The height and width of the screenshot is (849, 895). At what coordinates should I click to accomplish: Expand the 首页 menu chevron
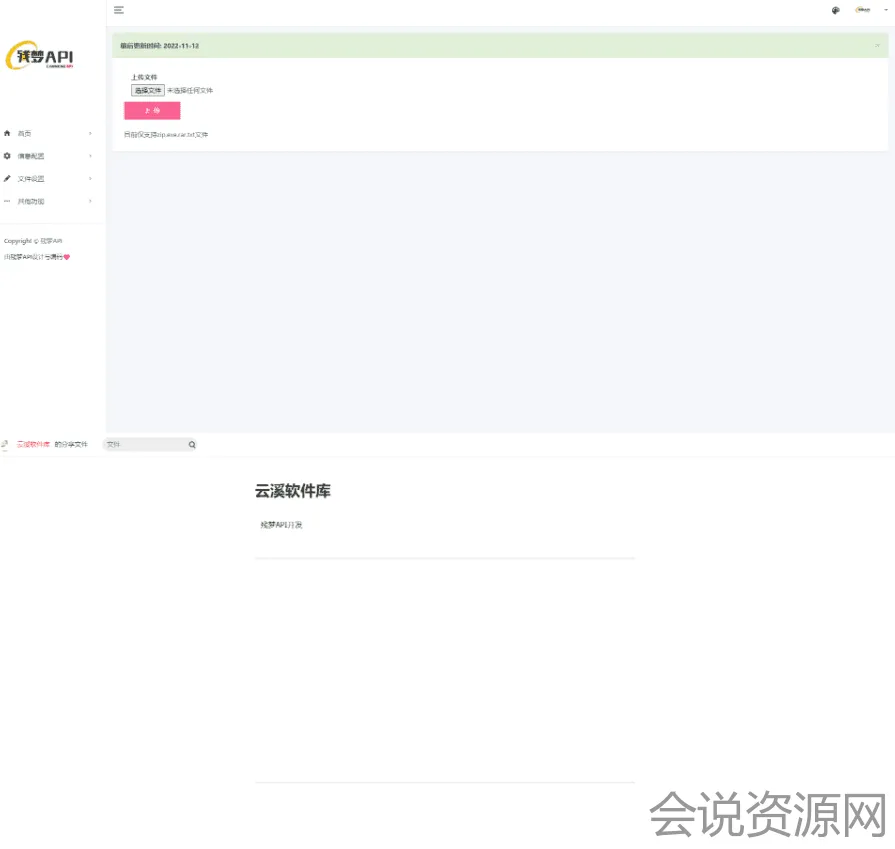90,133
